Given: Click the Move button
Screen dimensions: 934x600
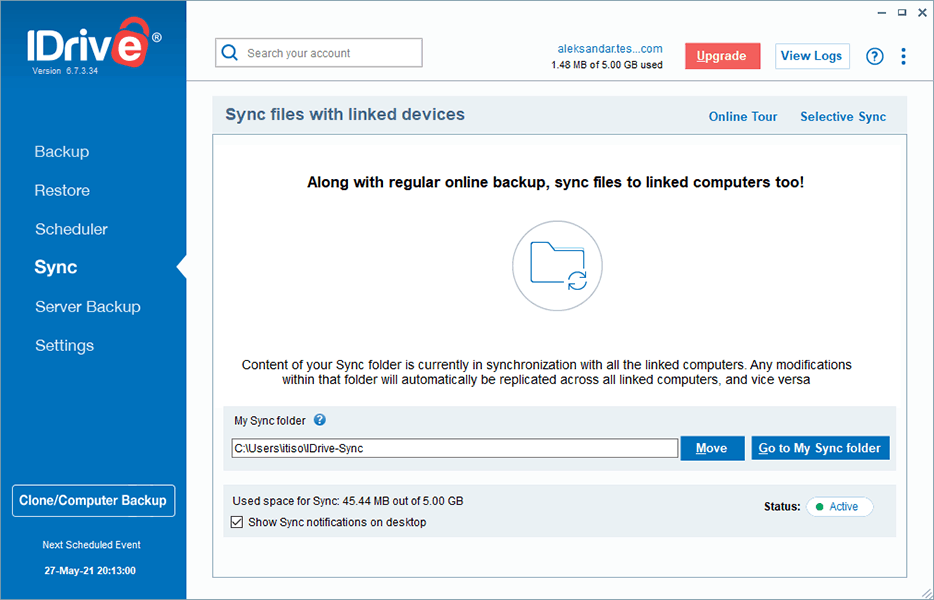Looking at the screenshot, I should (x=712, y=448).
